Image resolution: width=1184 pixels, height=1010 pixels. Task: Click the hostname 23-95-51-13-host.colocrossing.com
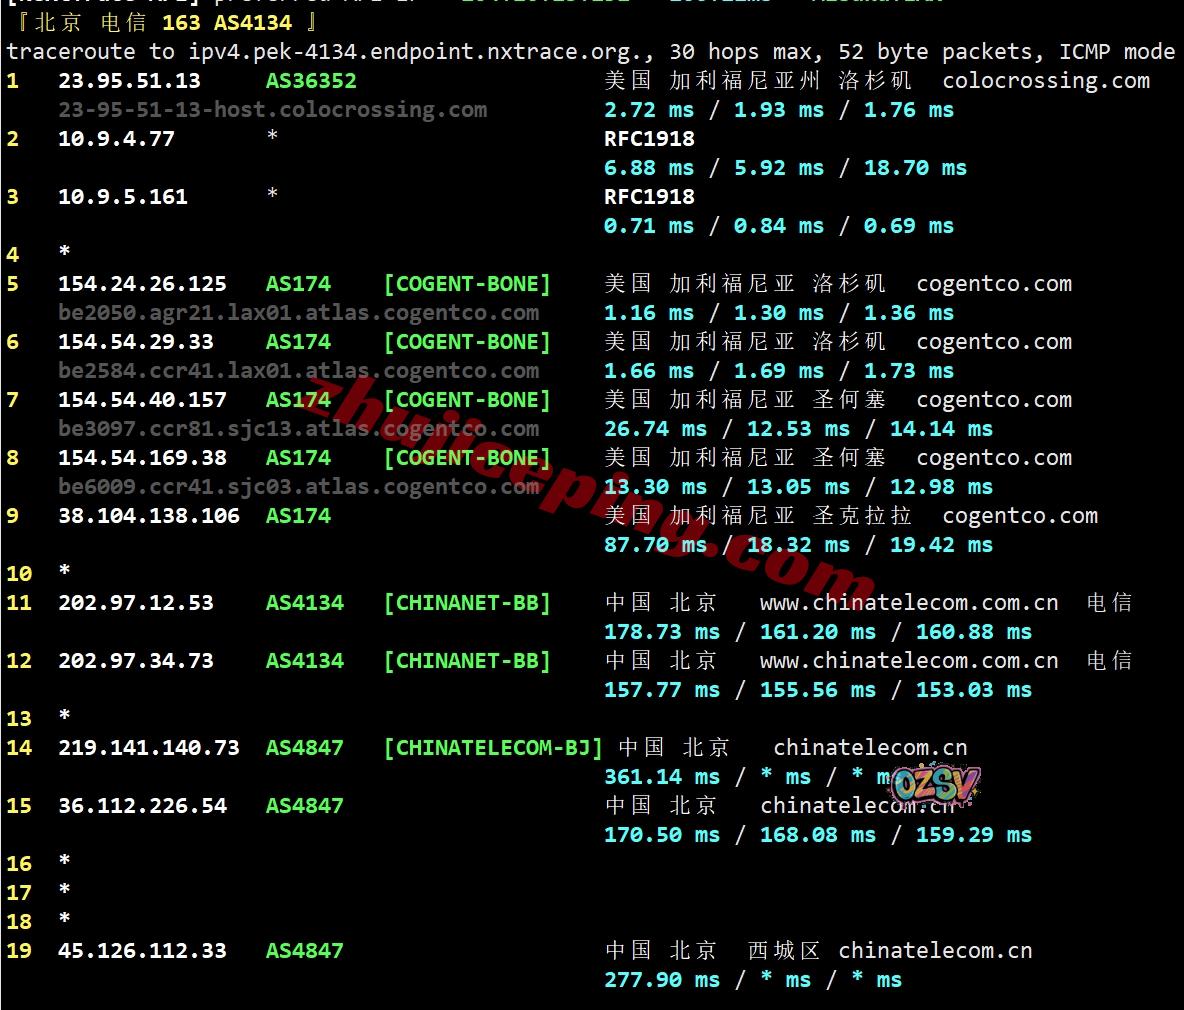[x=273, y=110]
